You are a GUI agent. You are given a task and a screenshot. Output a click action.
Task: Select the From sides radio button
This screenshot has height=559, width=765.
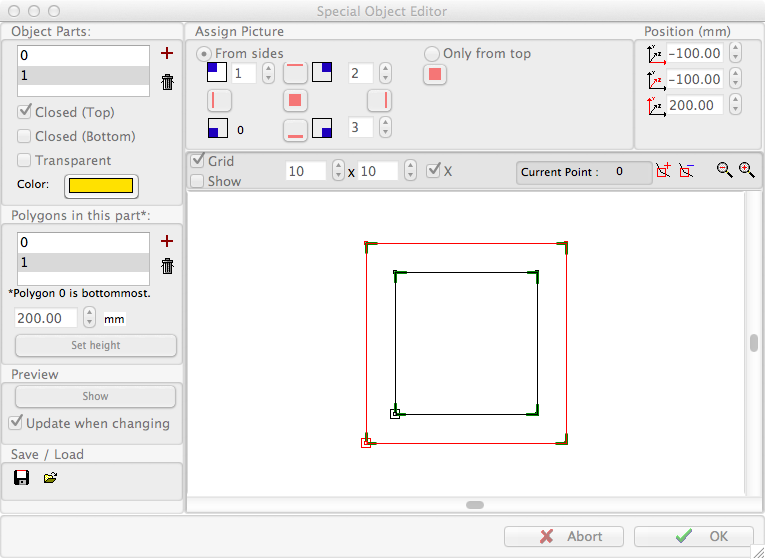[206, 53]
